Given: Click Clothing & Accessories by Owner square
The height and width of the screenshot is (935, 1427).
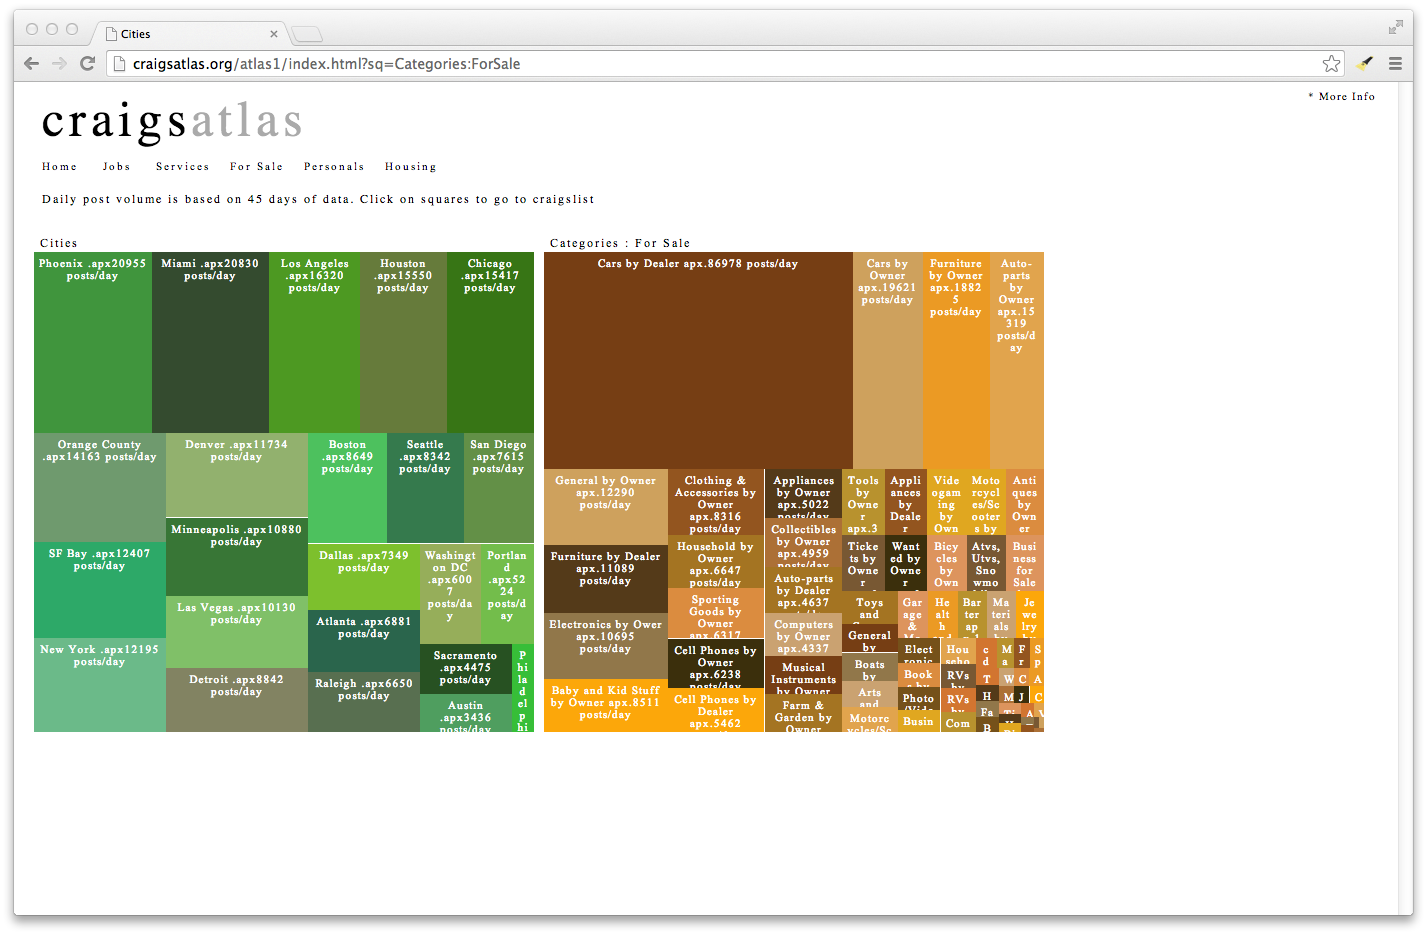Looking at the screenshot, I should (716, 502).
